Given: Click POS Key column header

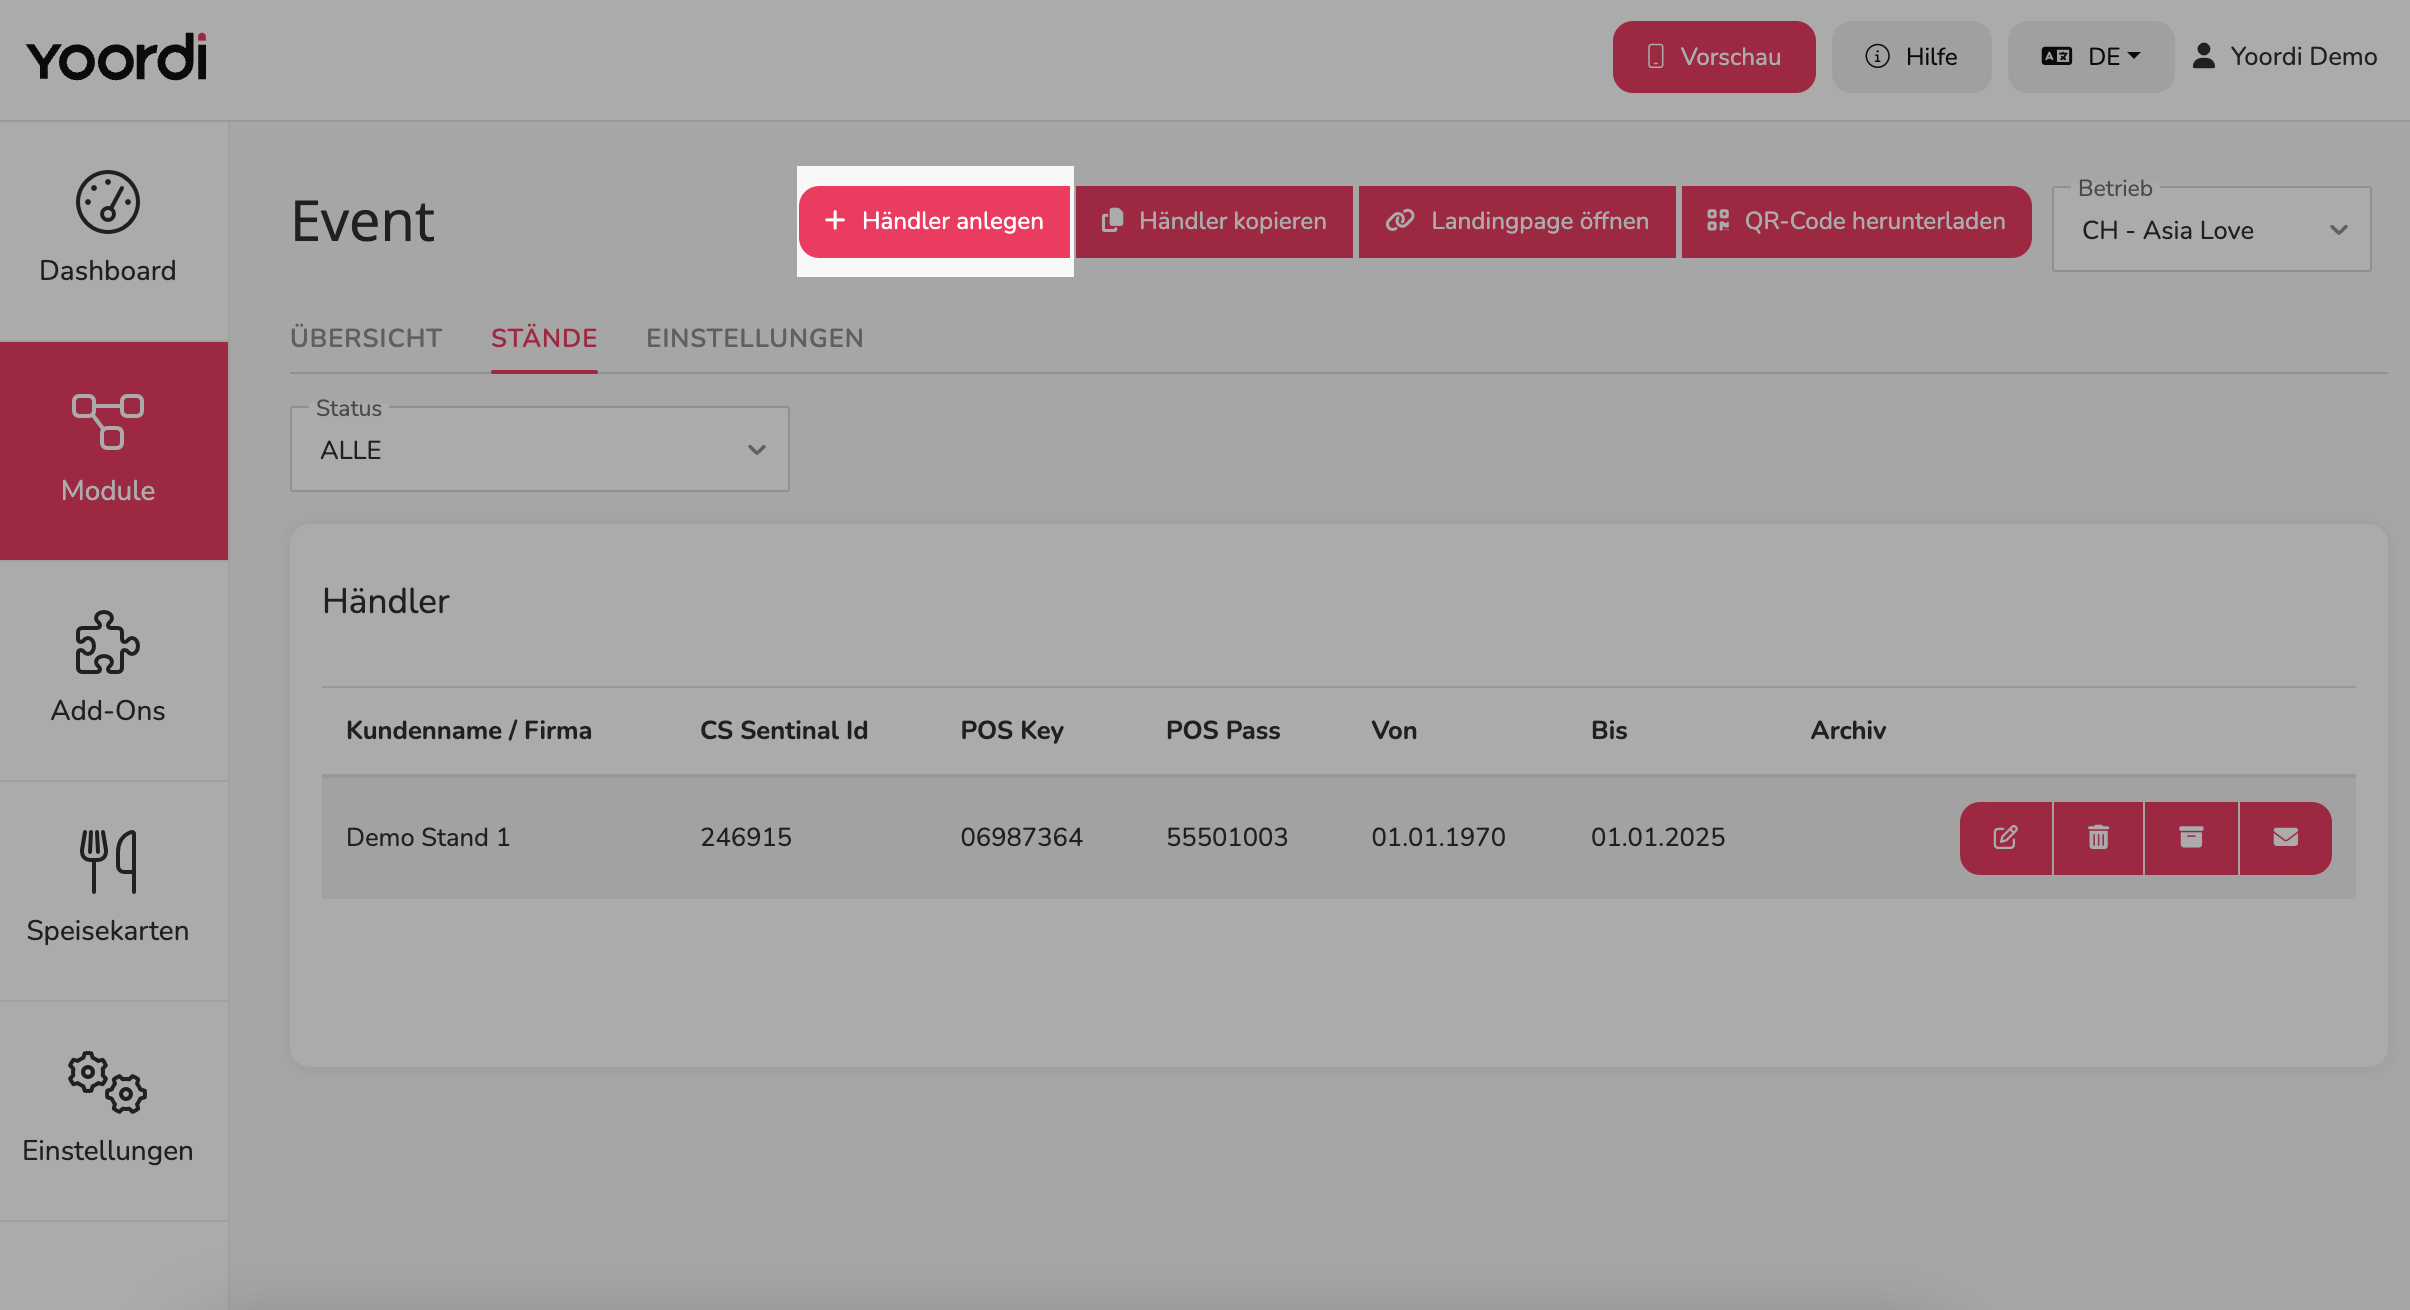Looking at the screenshot, I should 1012,731.
